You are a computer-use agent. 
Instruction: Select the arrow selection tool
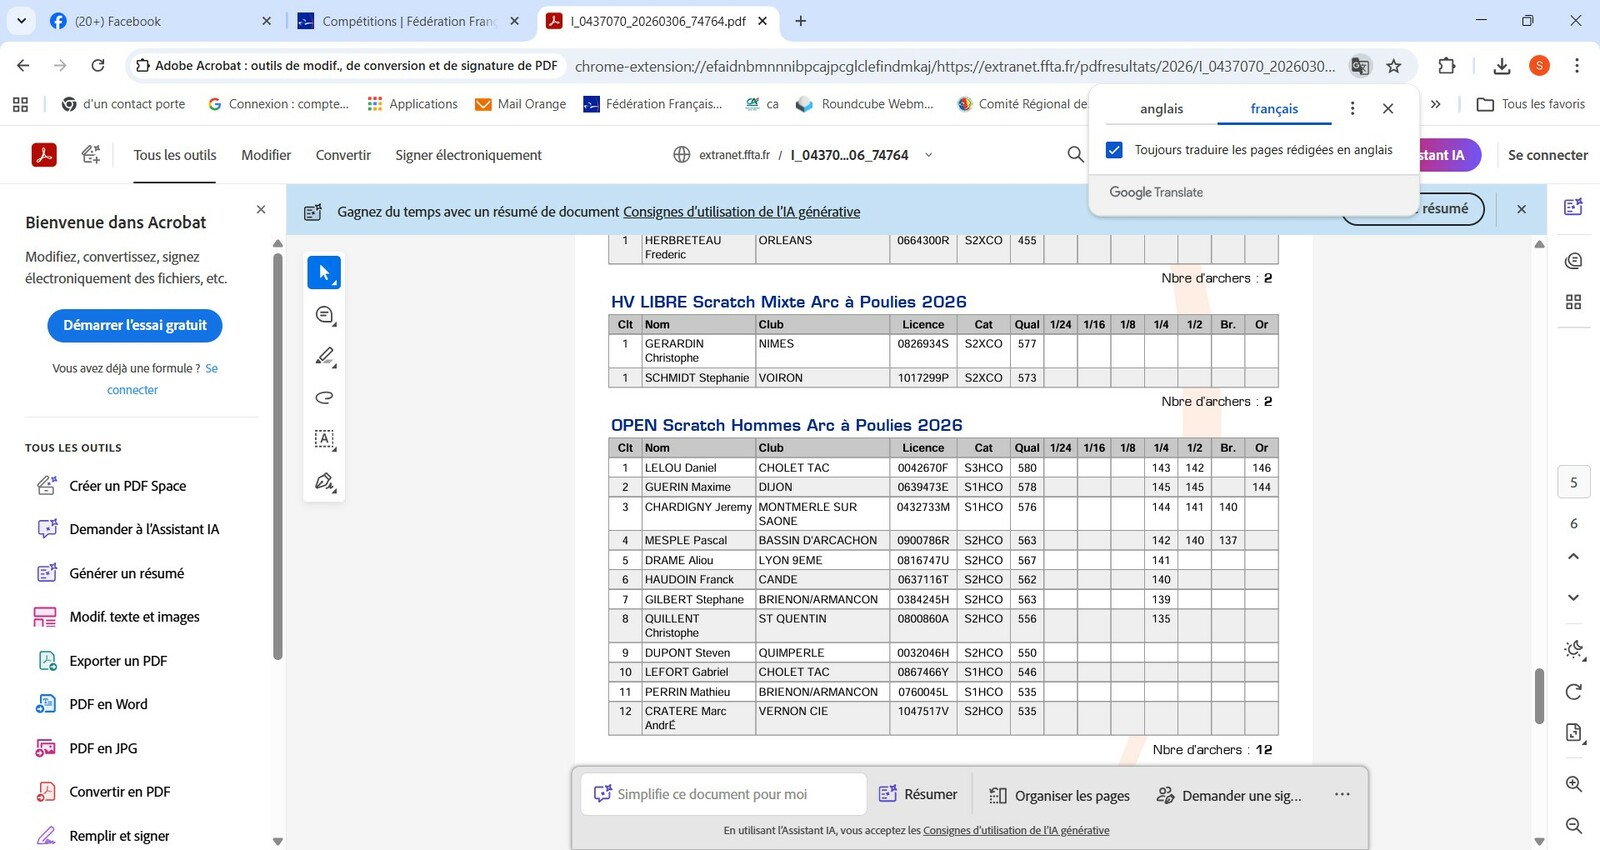coord(324,273)
